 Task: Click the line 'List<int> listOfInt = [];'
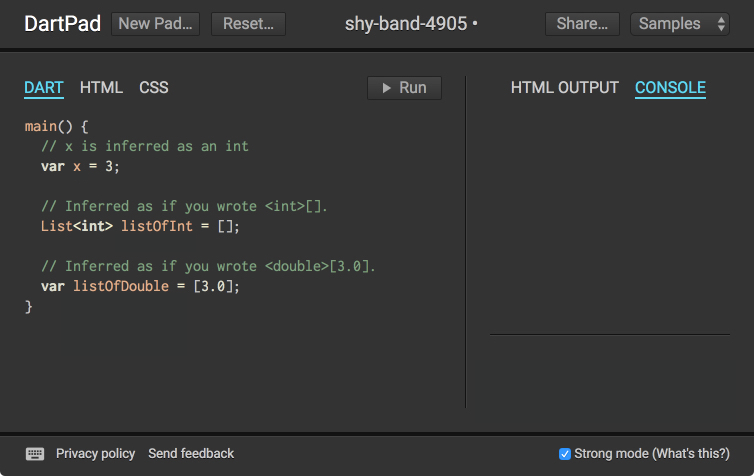click(x=140, y=226)
